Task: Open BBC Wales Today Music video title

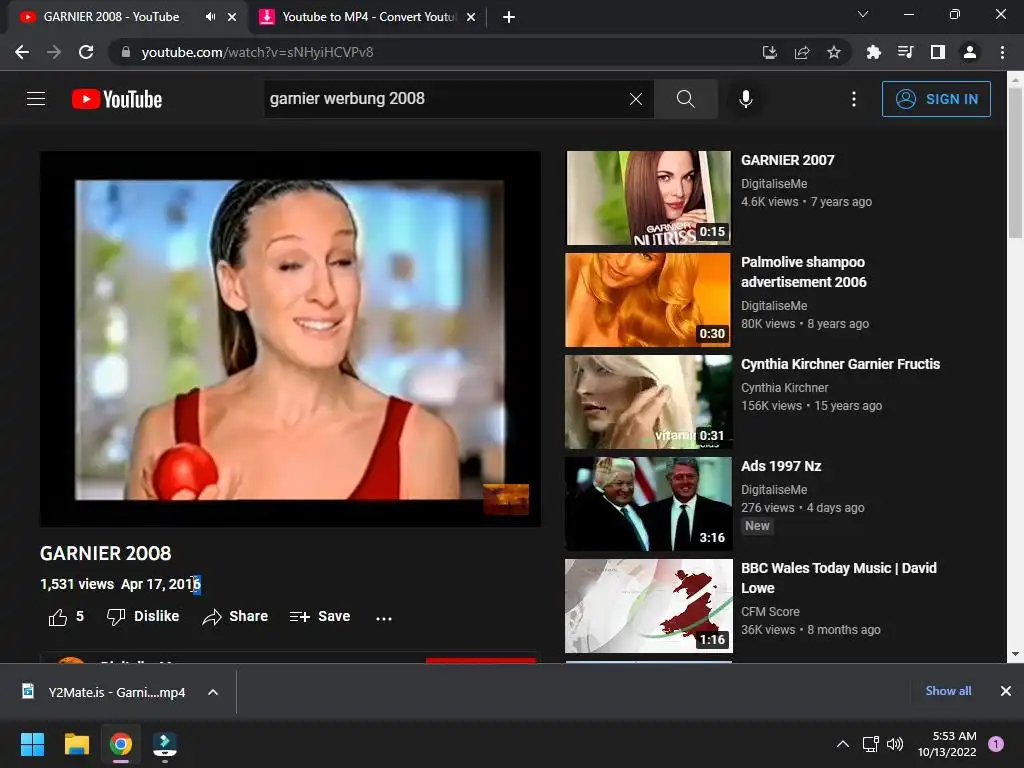Action: click(839, 578)
